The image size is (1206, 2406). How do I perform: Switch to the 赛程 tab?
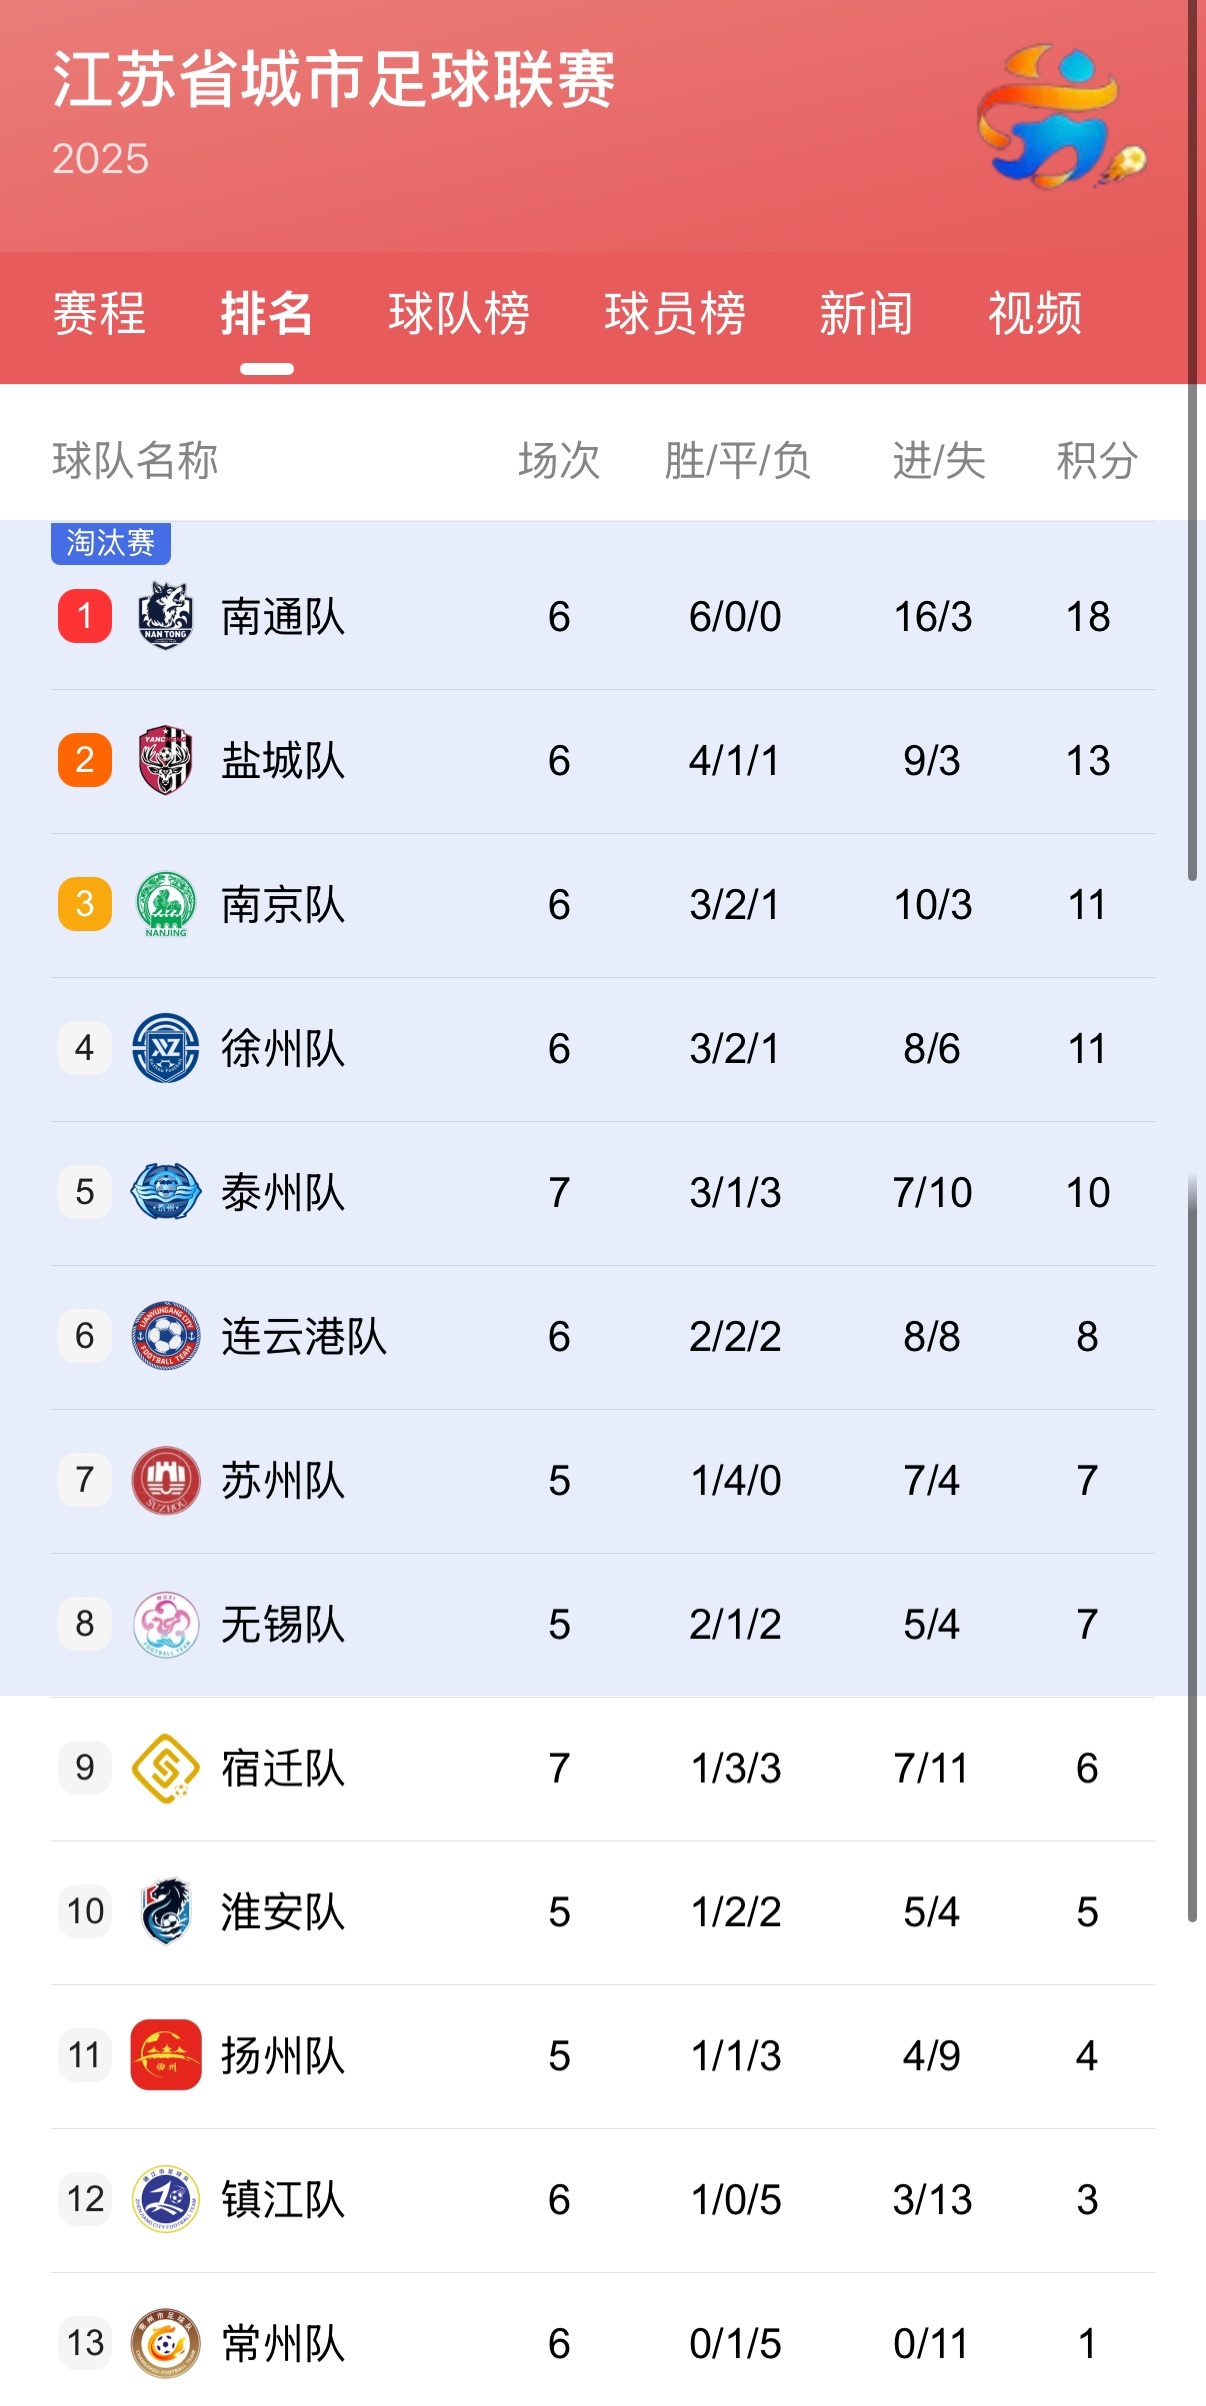click(x=99, y=314)
